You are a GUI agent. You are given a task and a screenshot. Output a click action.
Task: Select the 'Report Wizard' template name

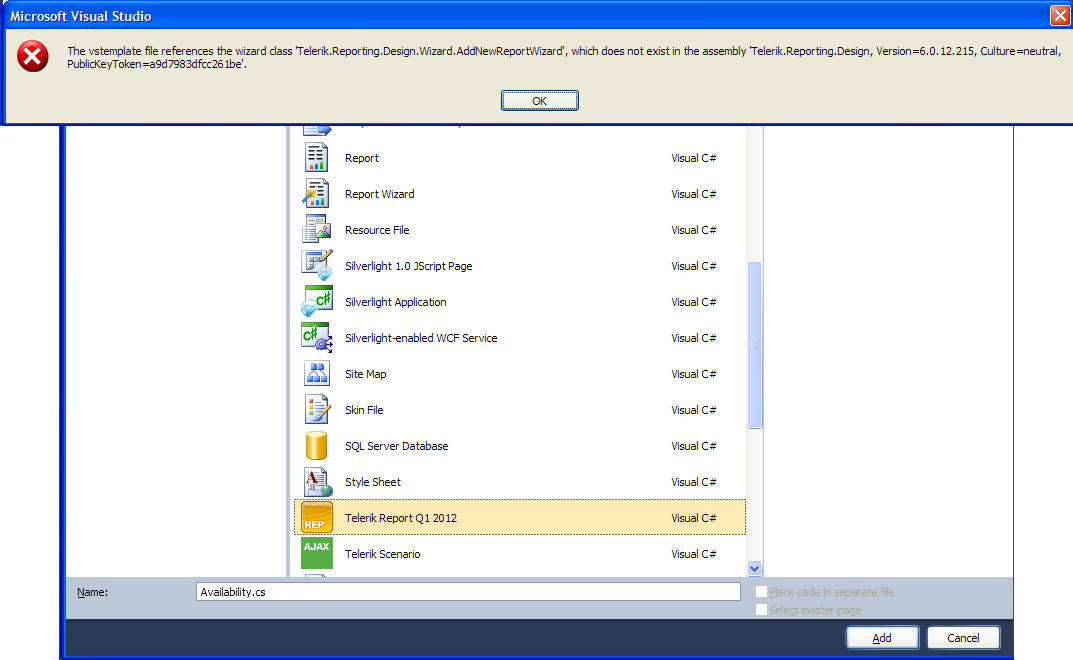[379, 194]
